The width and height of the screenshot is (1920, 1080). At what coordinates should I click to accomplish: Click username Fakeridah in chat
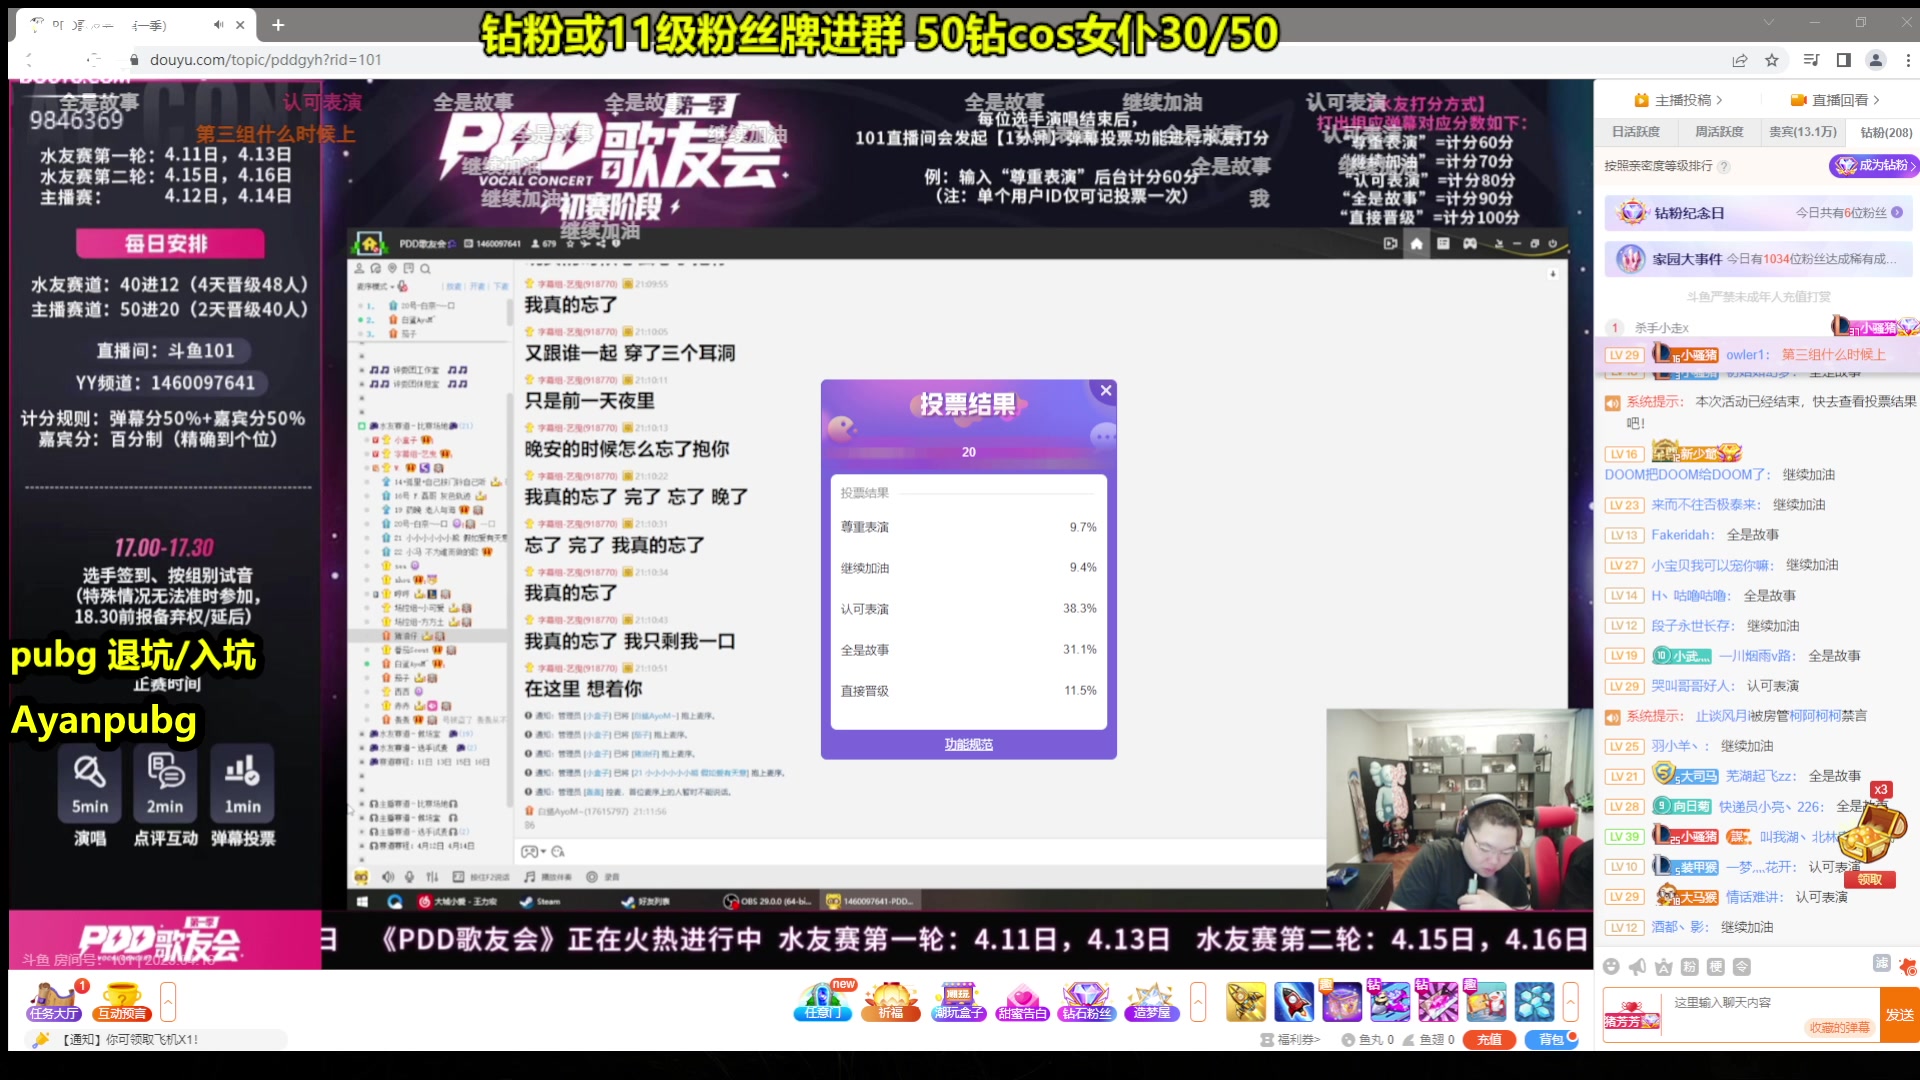tap(1682, 535)
